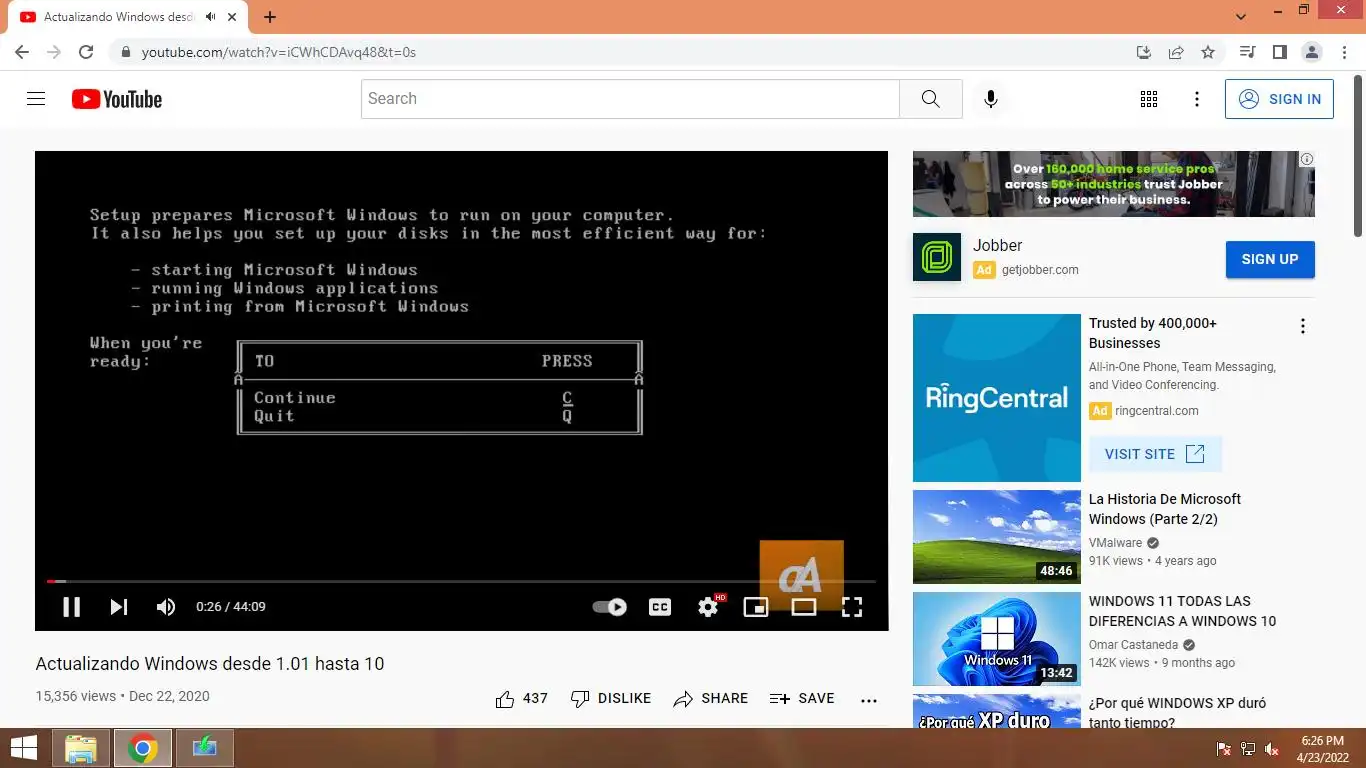Viewport: 1366px width, 768px height.
Task: Mute the video player volume
Action: tap(166, 607)
